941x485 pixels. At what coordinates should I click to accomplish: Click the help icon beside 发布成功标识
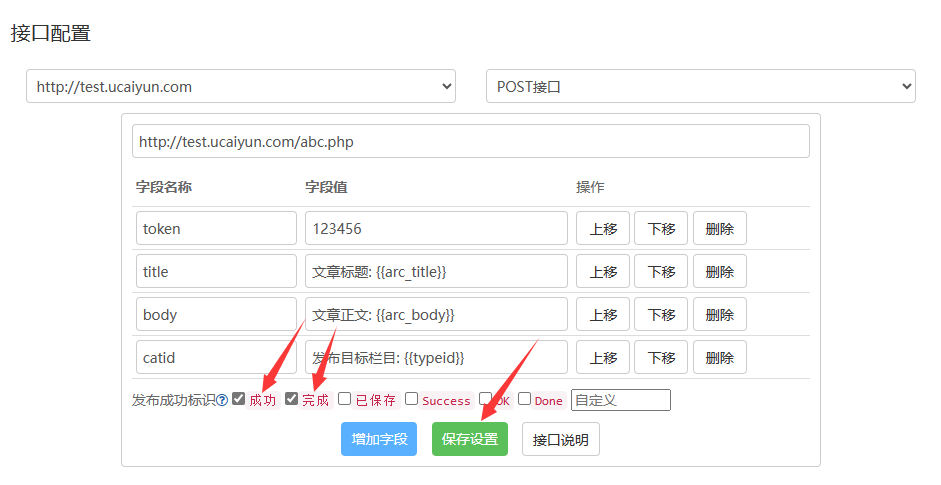(x=222, y=400)
